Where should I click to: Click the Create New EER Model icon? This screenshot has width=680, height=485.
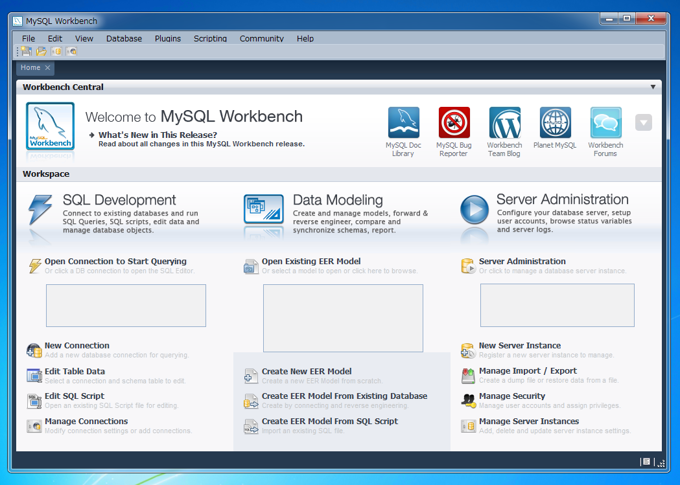[x=251, y=376]
